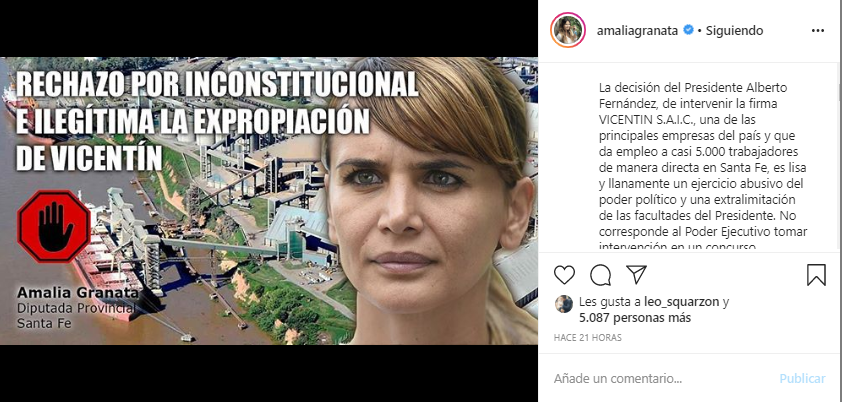Share post with paper plane icon
This screenshot has height=402, width=842.
click(636, 274)
